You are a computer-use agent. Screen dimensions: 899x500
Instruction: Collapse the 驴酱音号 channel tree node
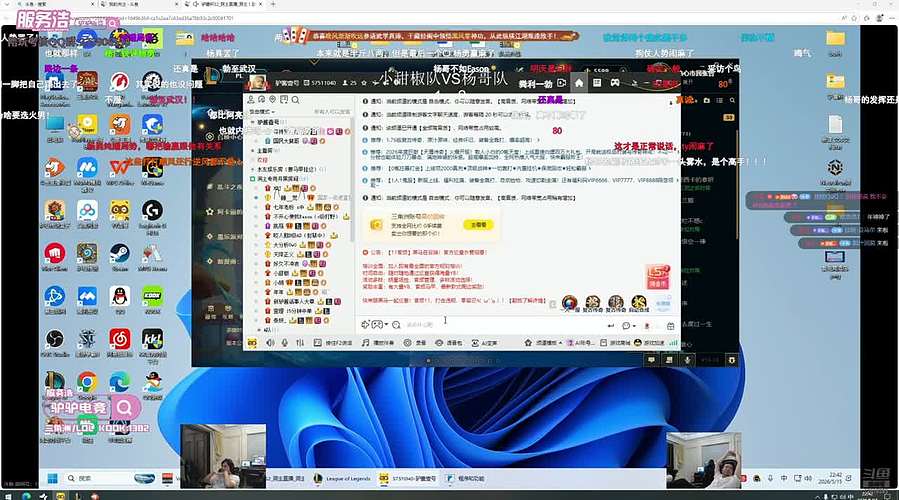(253, 122)
